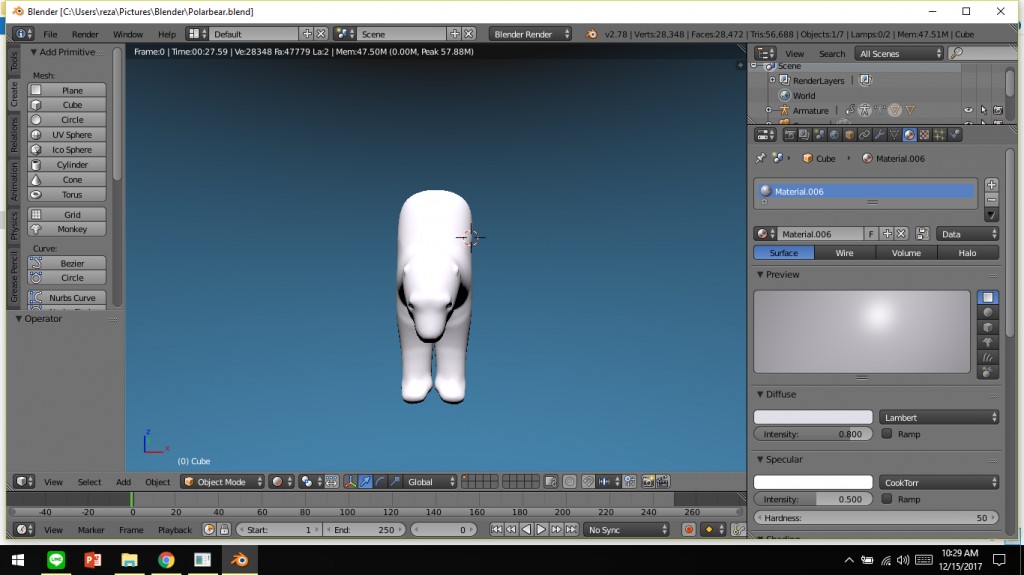Open the Object Mode dropdown
Screen dimensions: 1024x575
(222, 482)
